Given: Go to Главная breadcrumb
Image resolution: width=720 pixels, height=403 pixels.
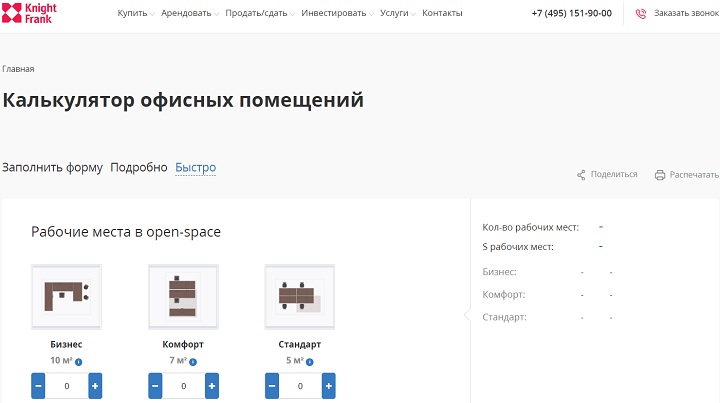Looking at the screenshot, I should (x=18, y=69).
